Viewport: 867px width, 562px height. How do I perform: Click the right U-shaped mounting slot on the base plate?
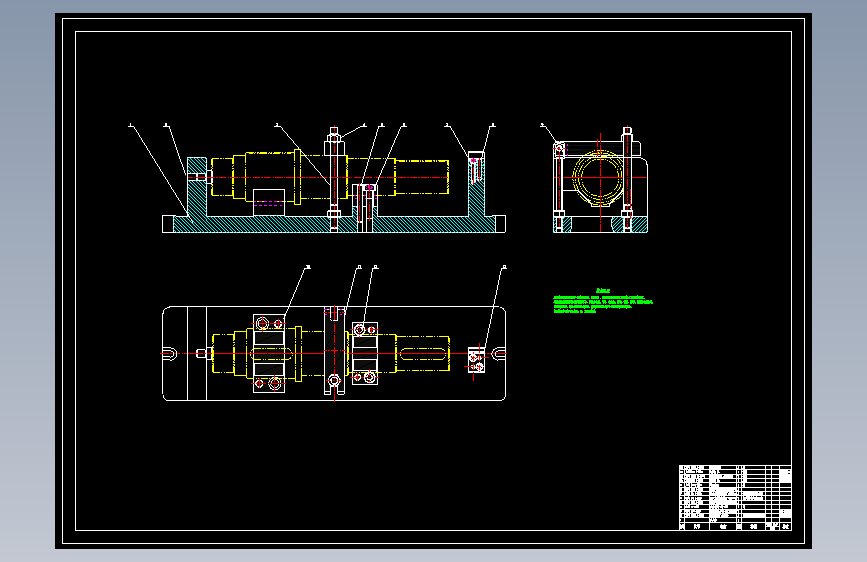498,353
